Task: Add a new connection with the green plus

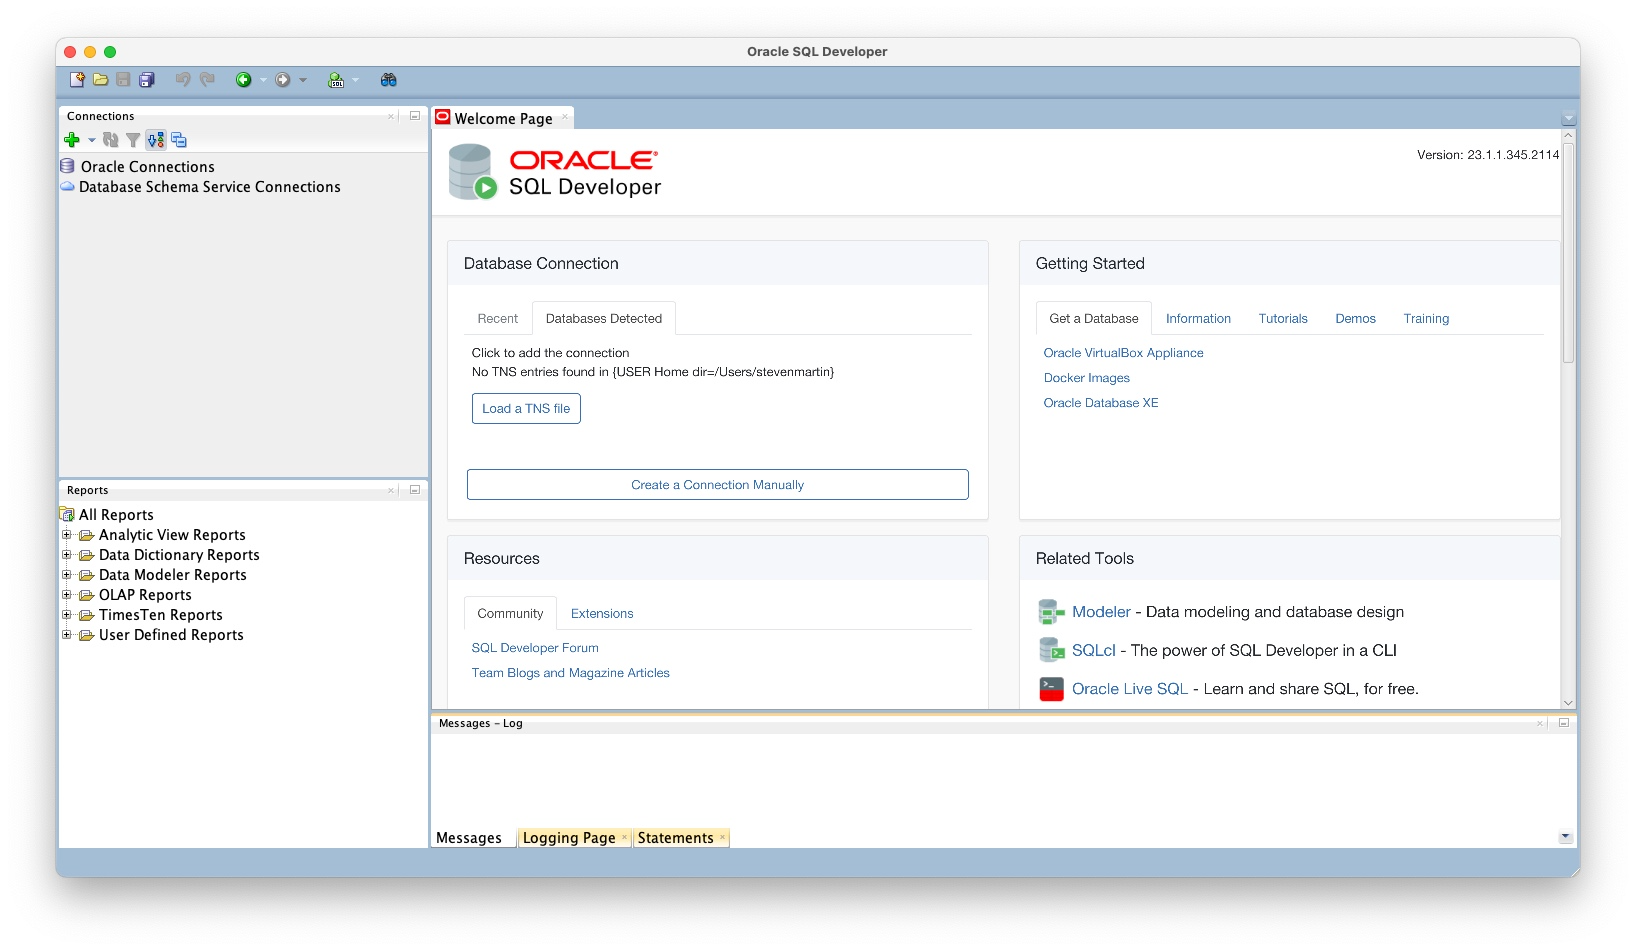Action: click(71, 140)
